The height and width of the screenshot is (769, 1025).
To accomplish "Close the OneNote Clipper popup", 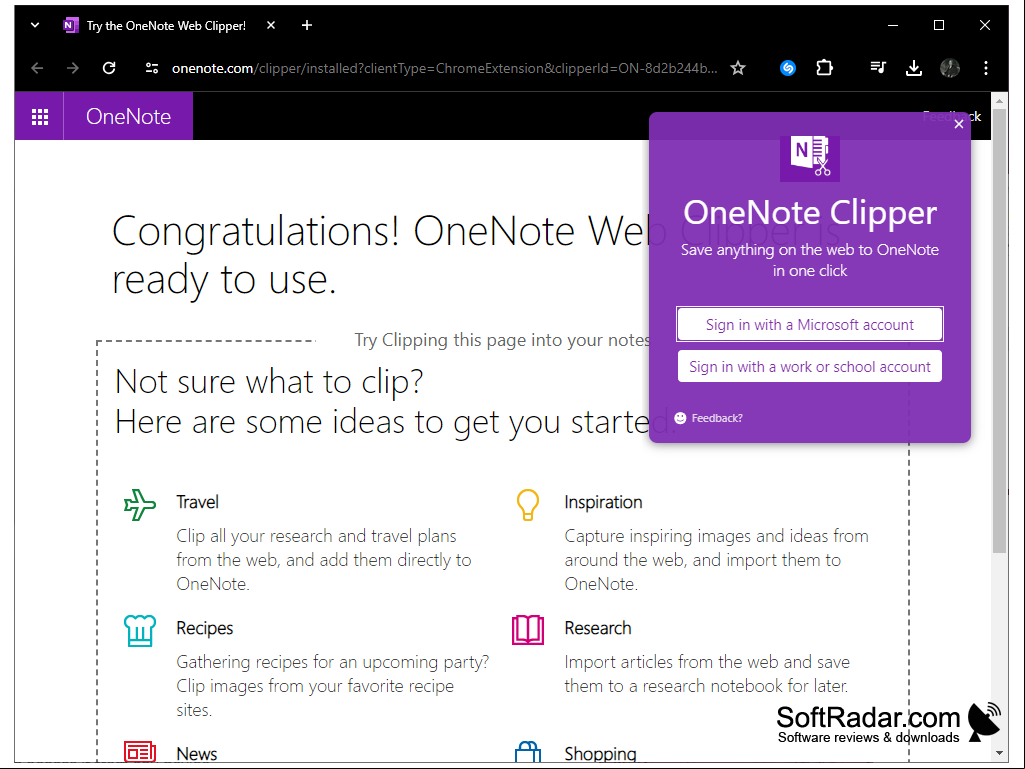I will pyautogui.click(x=958, y=124).
